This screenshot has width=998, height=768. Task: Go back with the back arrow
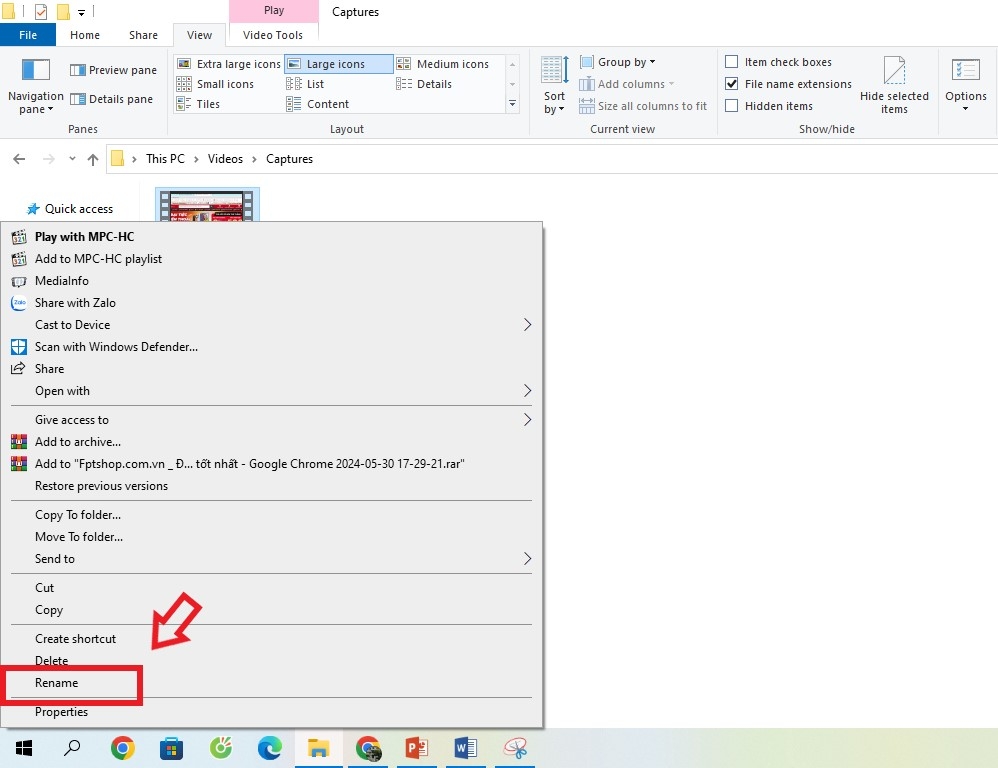point(19,159)
